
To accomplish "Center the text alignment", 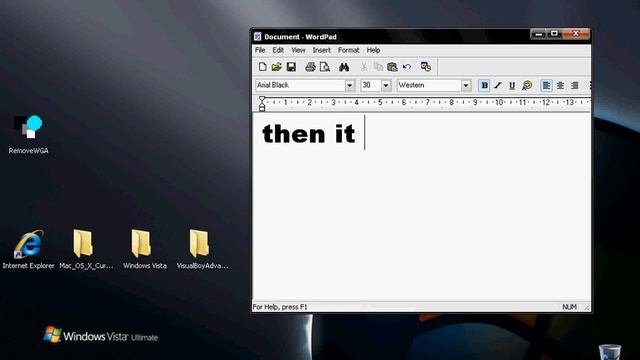I will click(560, 85).
